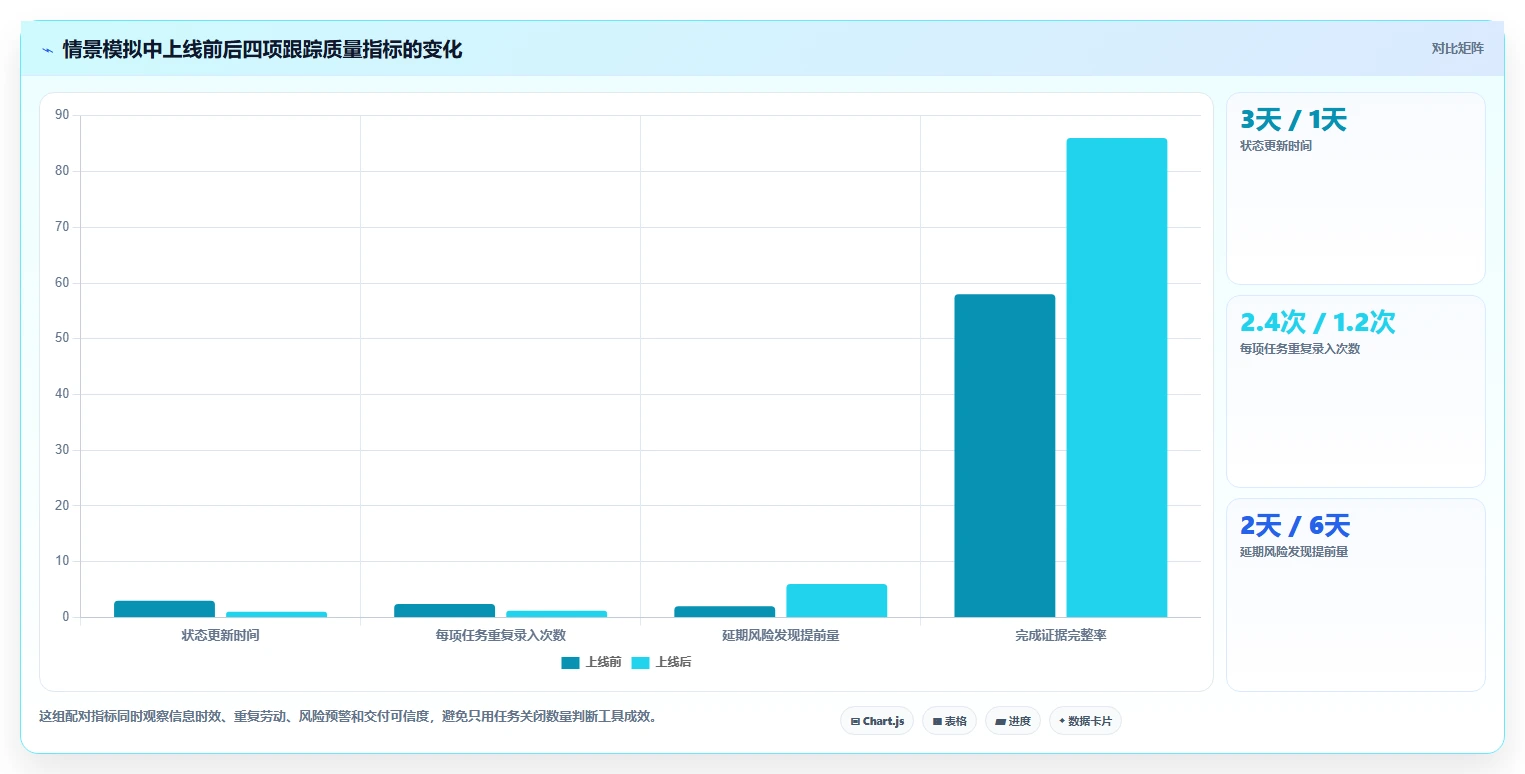The width and height of the screenshot is (1525, 774).
Task: Toggle the 上线后 legend swatch
Action: tap(640, 662)
